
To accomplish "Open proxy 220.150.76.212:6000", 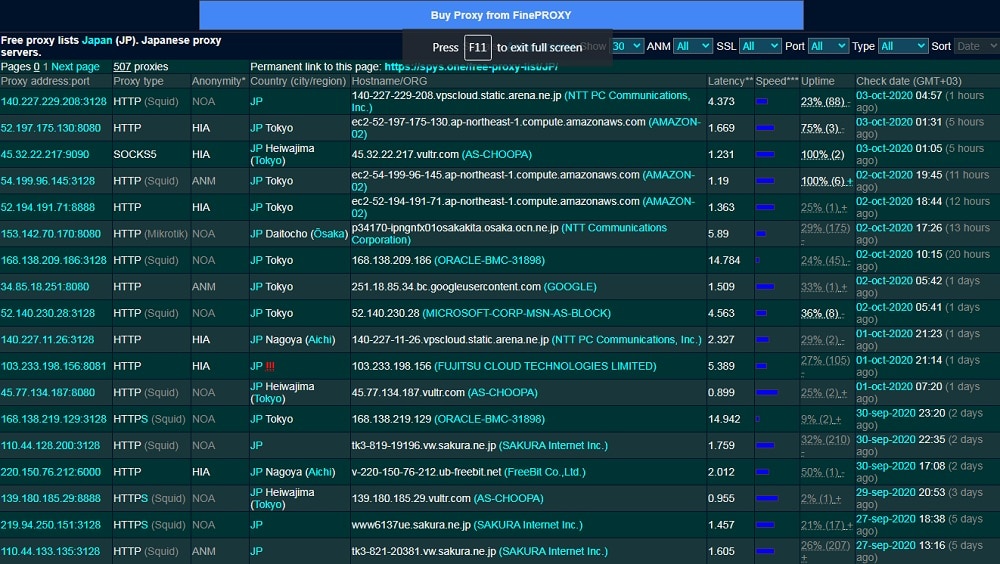I will [50, 472].
